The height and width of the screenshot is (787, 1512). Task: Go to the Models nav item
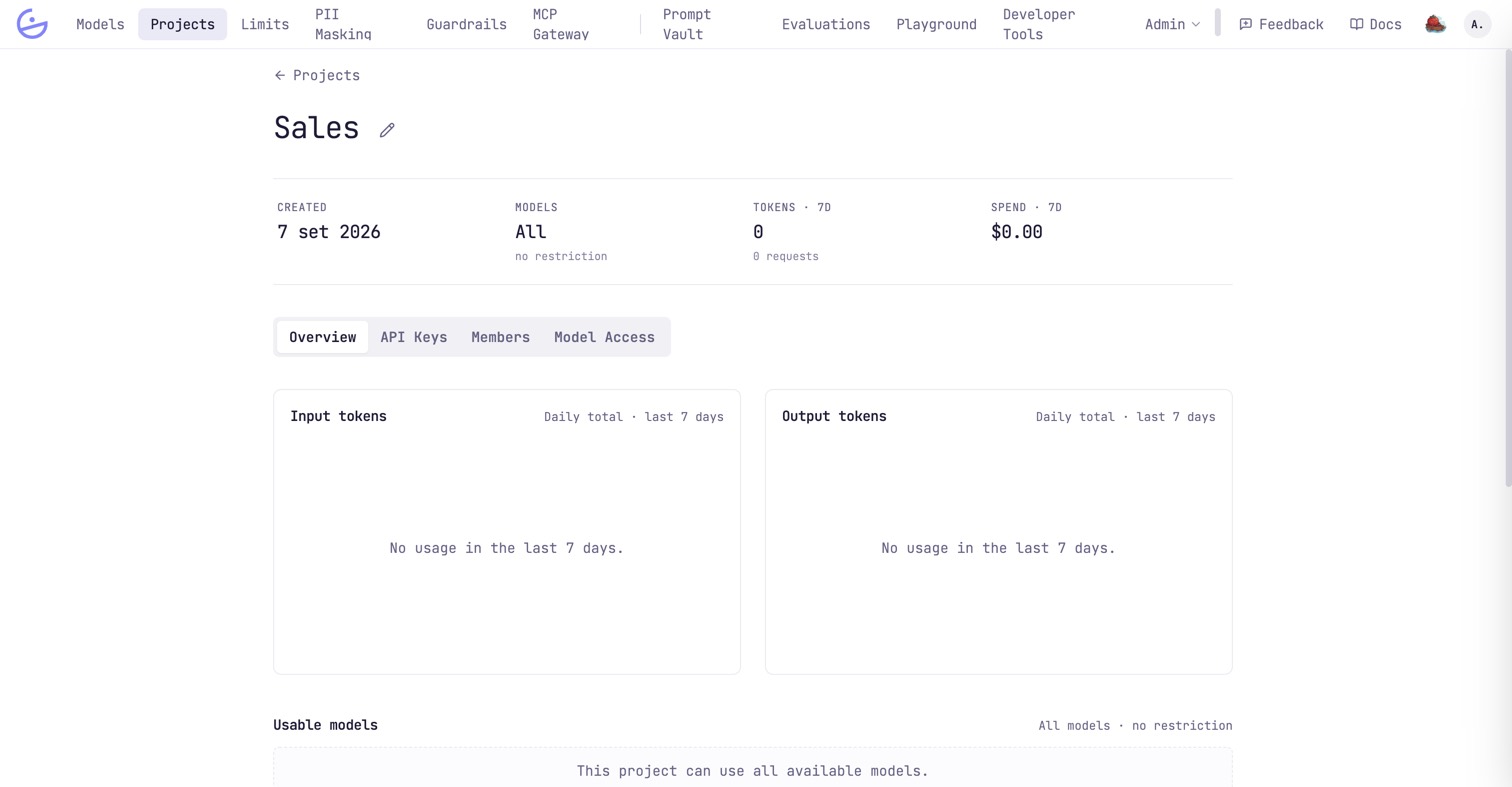[x=100, y=24]
